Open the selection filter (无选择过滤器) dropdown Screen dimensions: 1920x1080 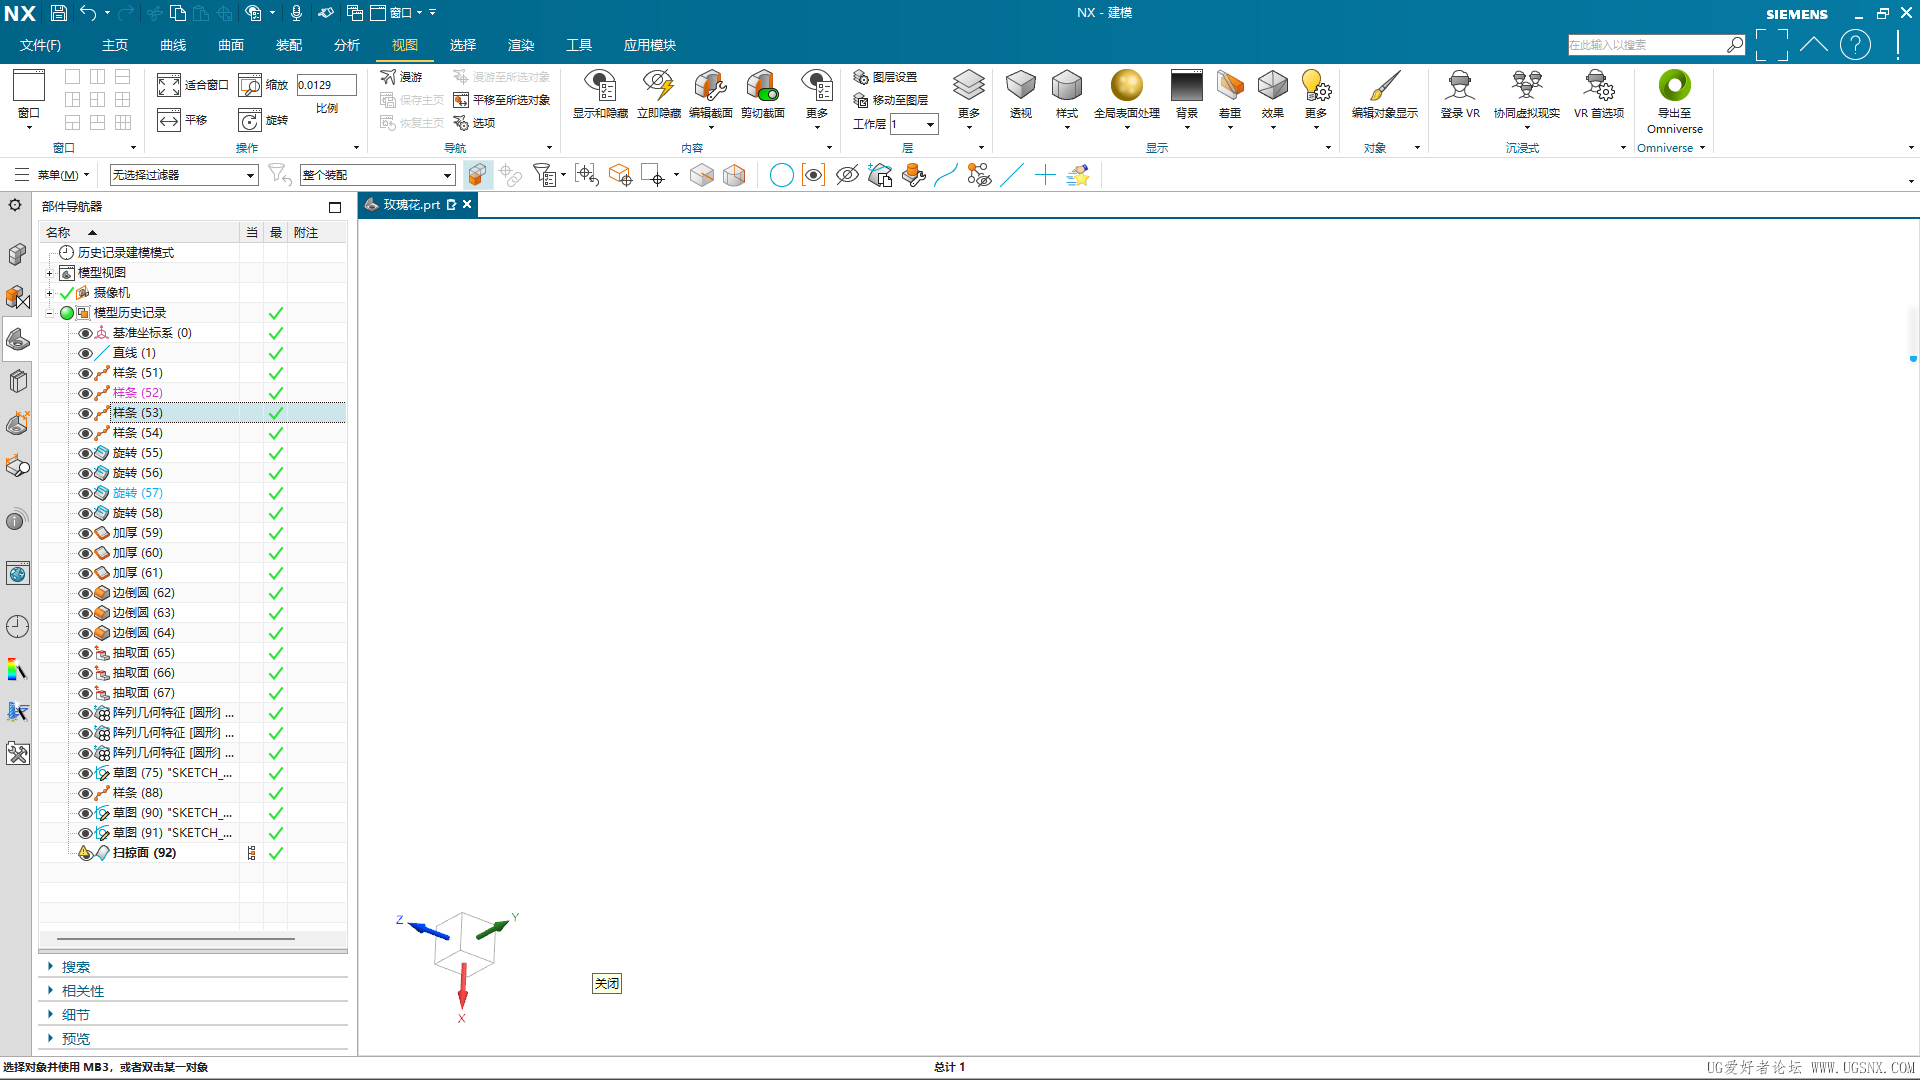click(250, 176)
